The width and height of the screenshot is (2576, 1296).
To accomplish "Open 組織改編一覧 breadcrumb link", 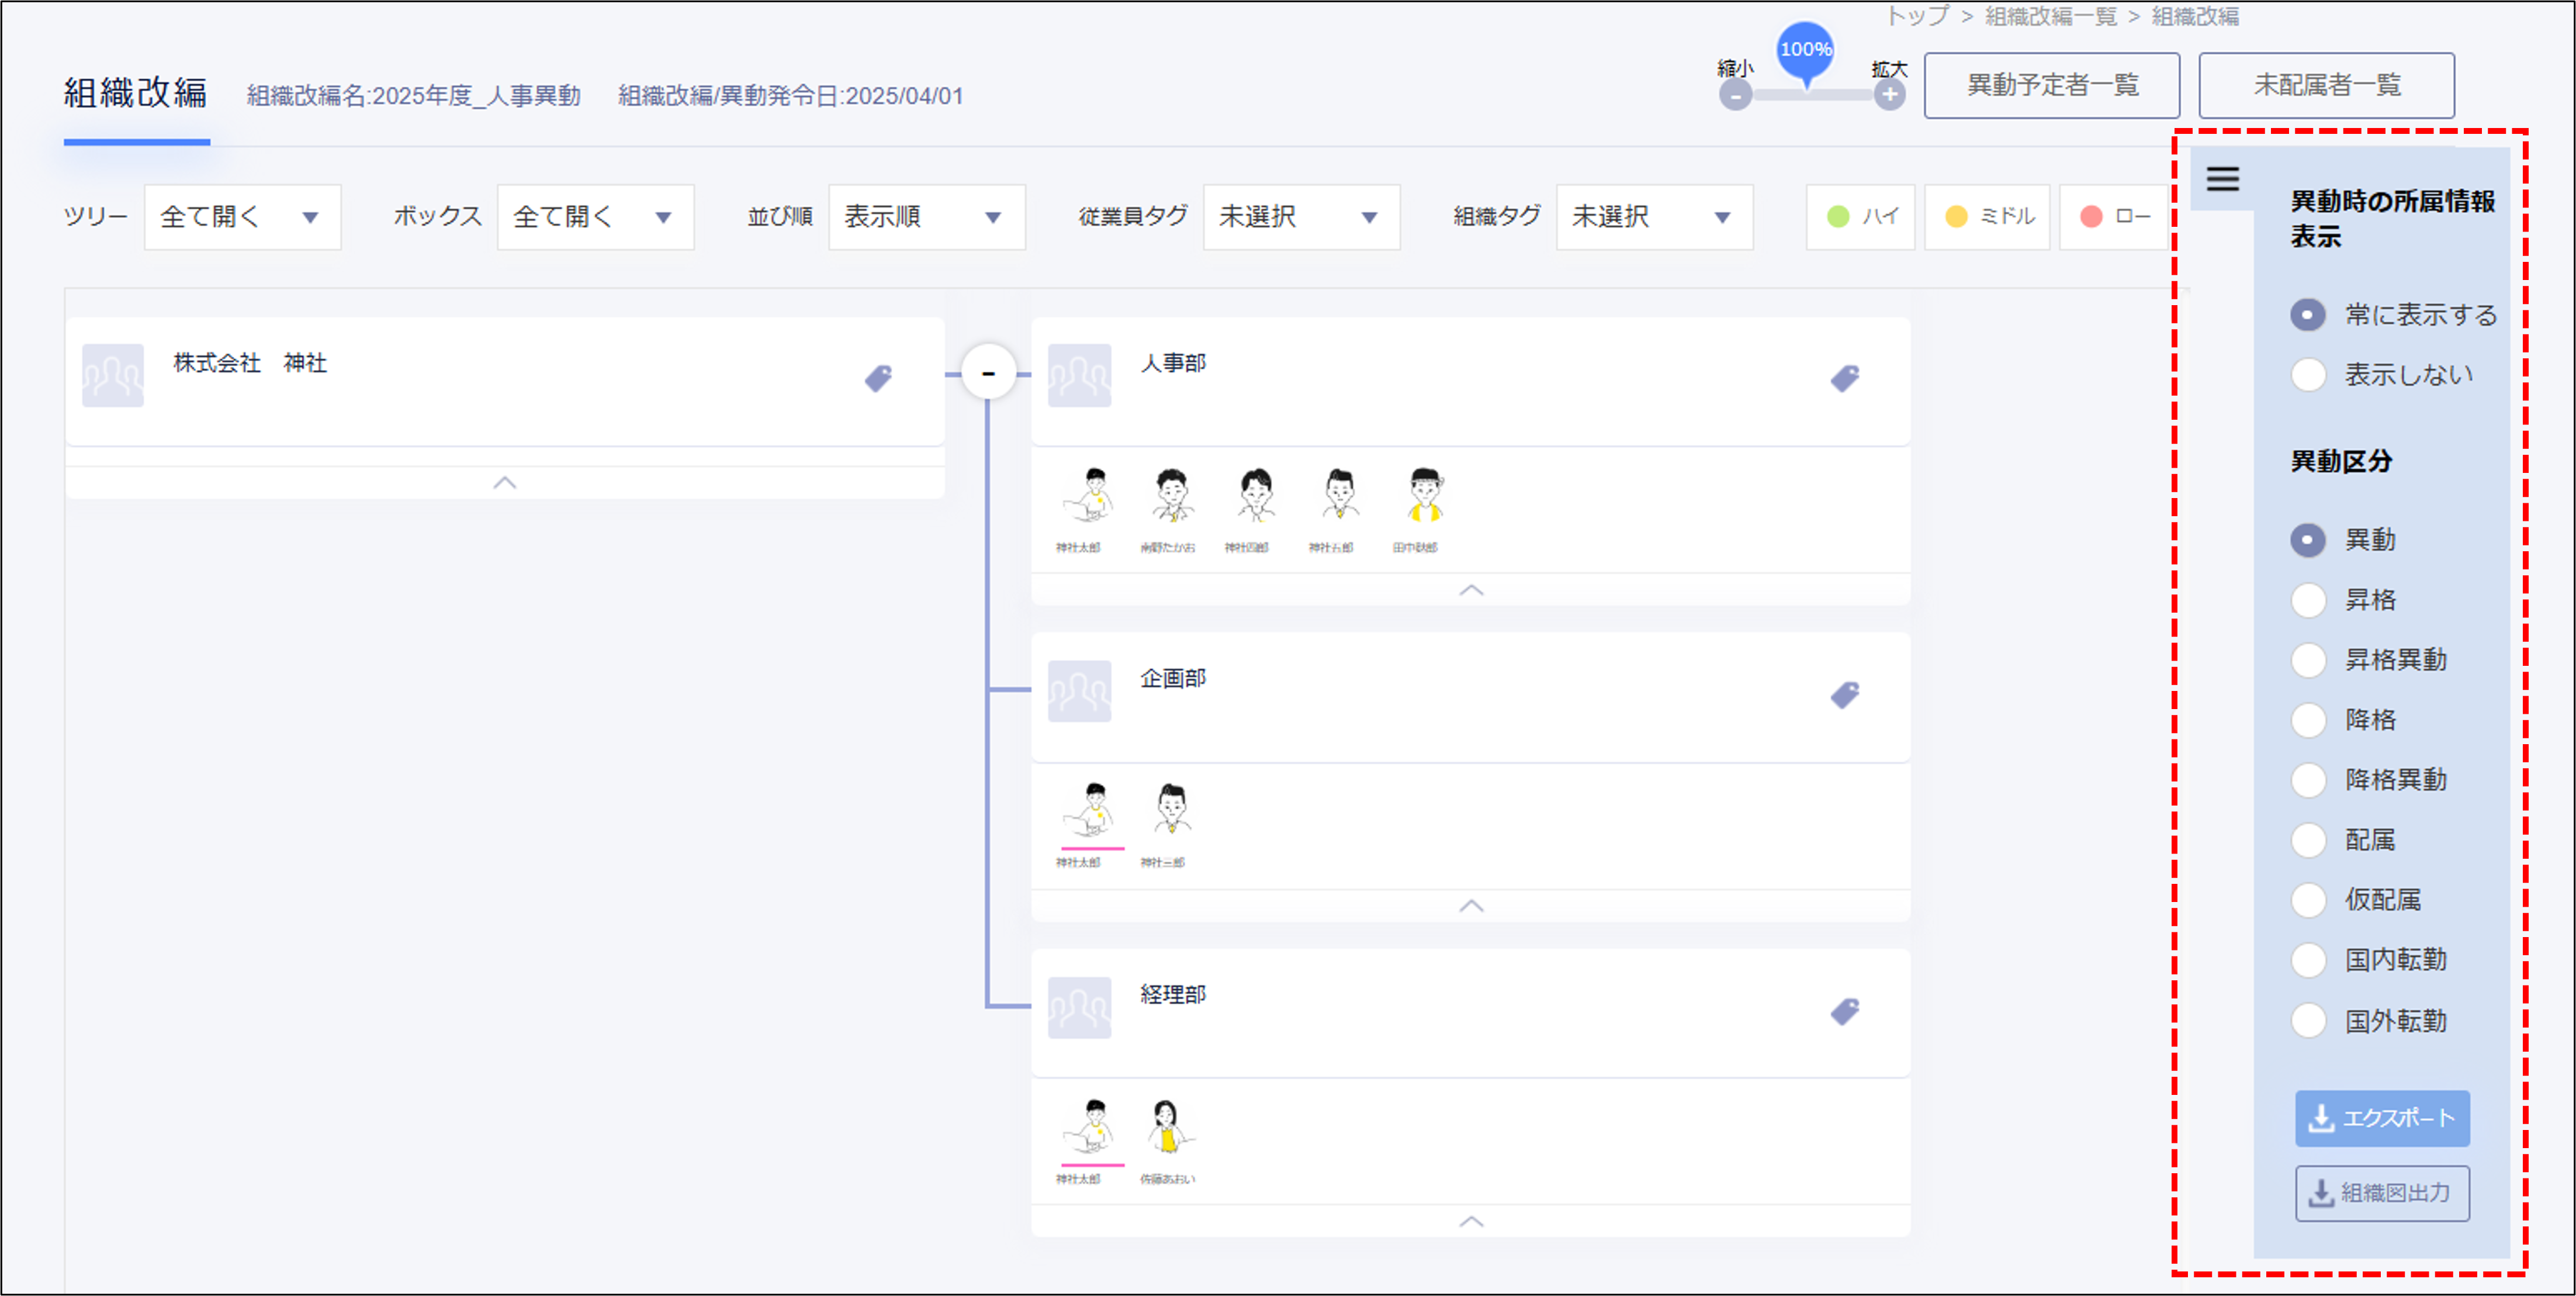I will click(x=2050, y=16).
